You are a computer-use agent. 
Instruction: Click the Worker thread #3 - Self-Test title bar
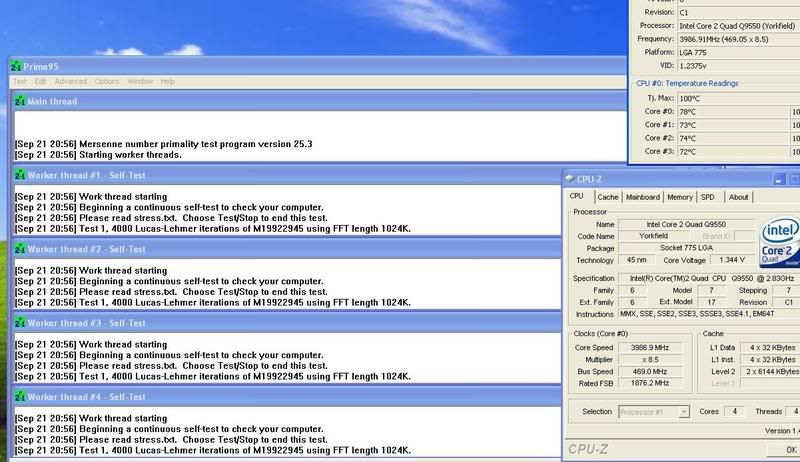tap(287, 323)
